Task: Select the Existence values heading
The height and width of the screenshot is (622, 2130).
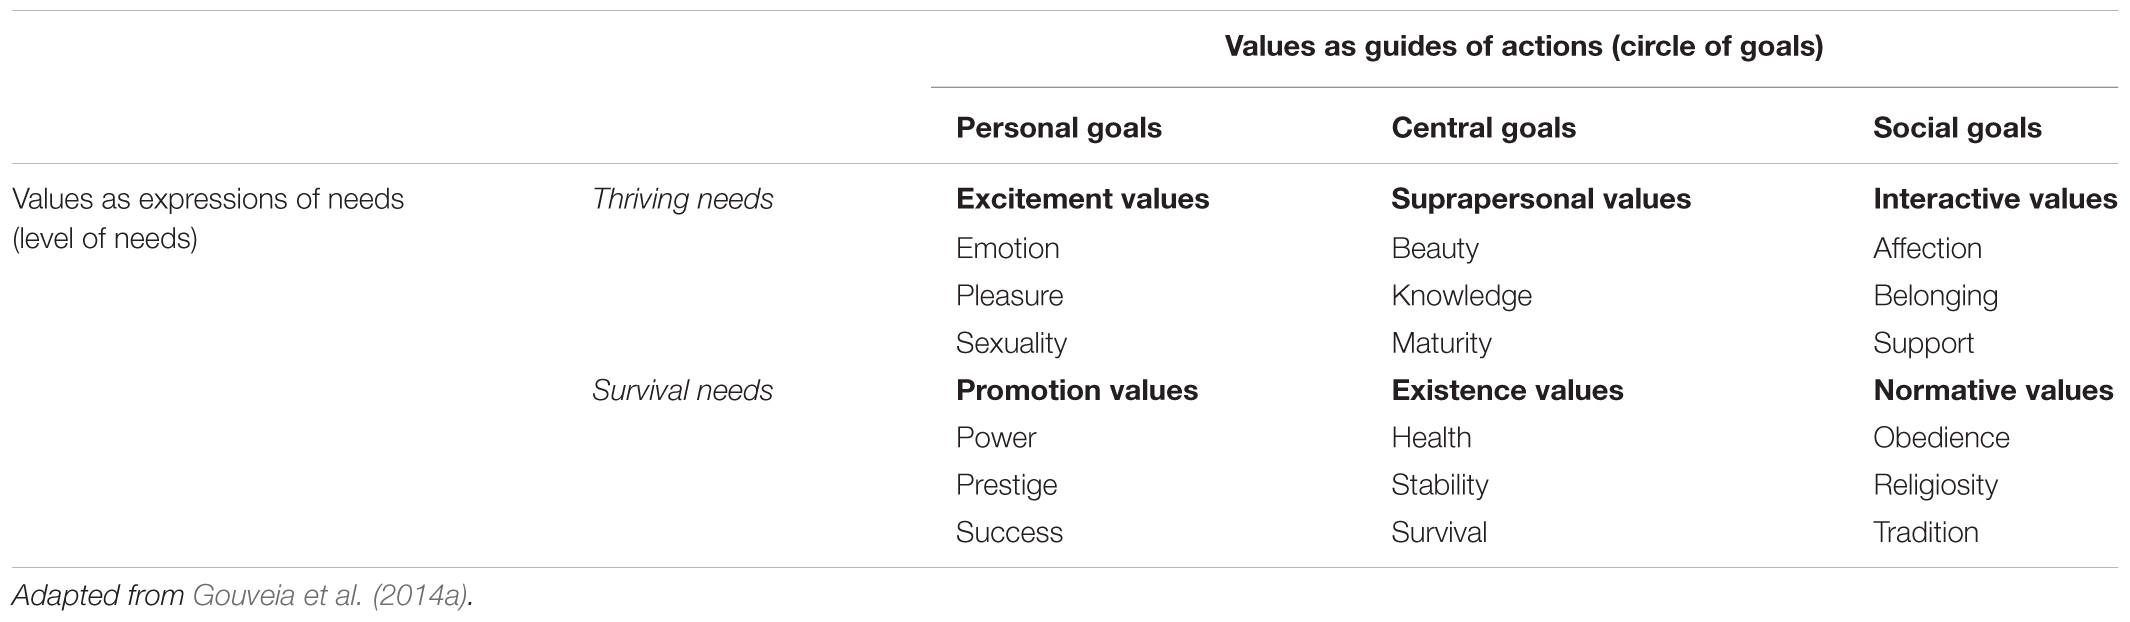Action: click(1507, 390)
